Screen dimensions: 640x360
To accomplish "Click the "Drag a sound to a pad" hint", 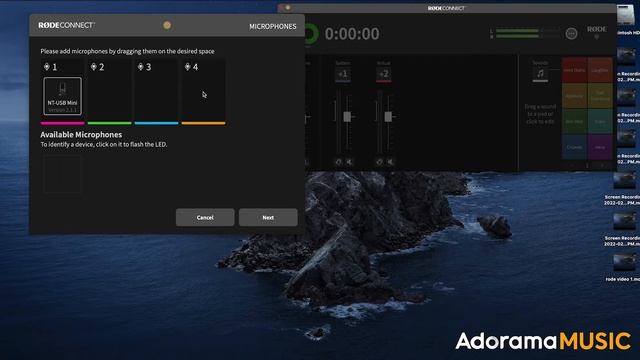I will click(540, 114).
